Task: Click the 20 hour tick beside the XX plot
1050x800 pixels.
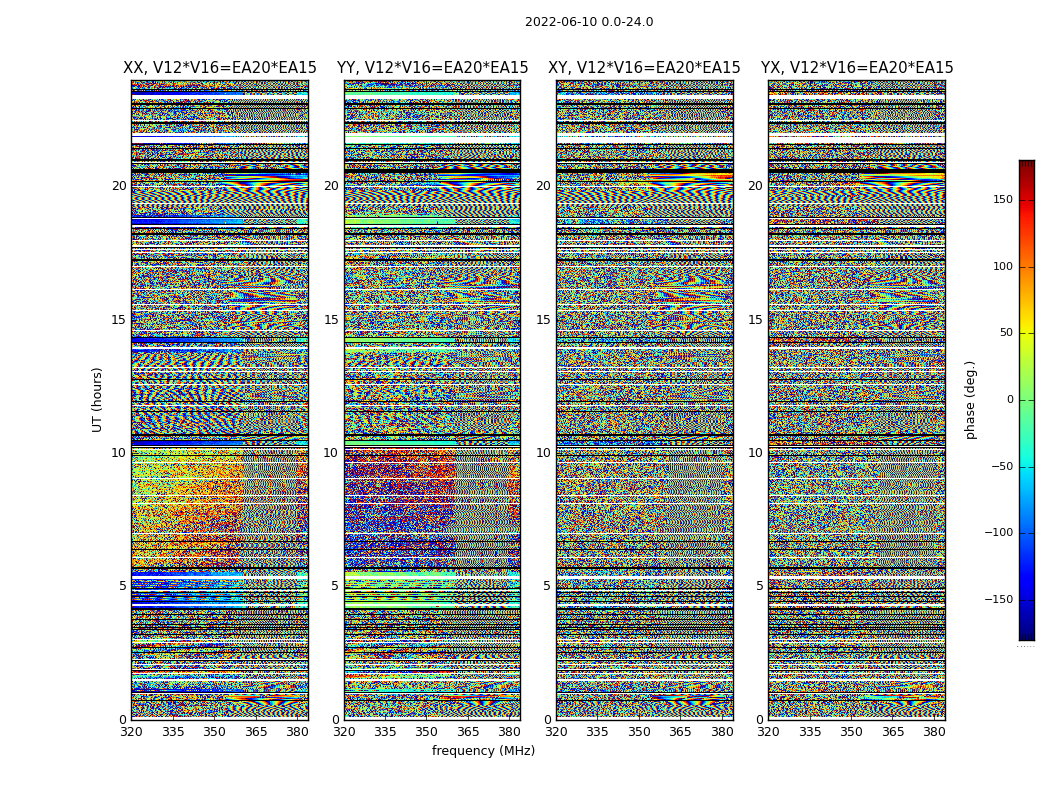Action: [x=119, y=185]
